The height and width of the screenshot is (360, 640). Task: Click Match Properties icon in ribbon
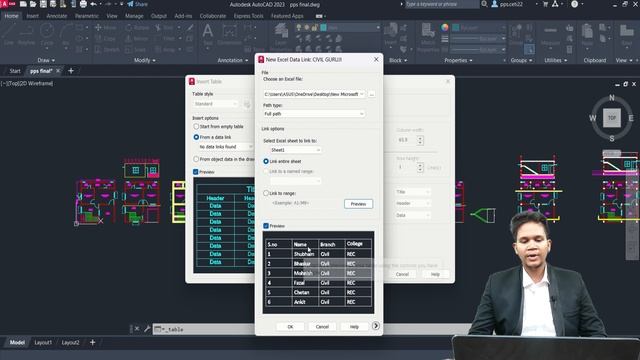click(x=428, y=36)
